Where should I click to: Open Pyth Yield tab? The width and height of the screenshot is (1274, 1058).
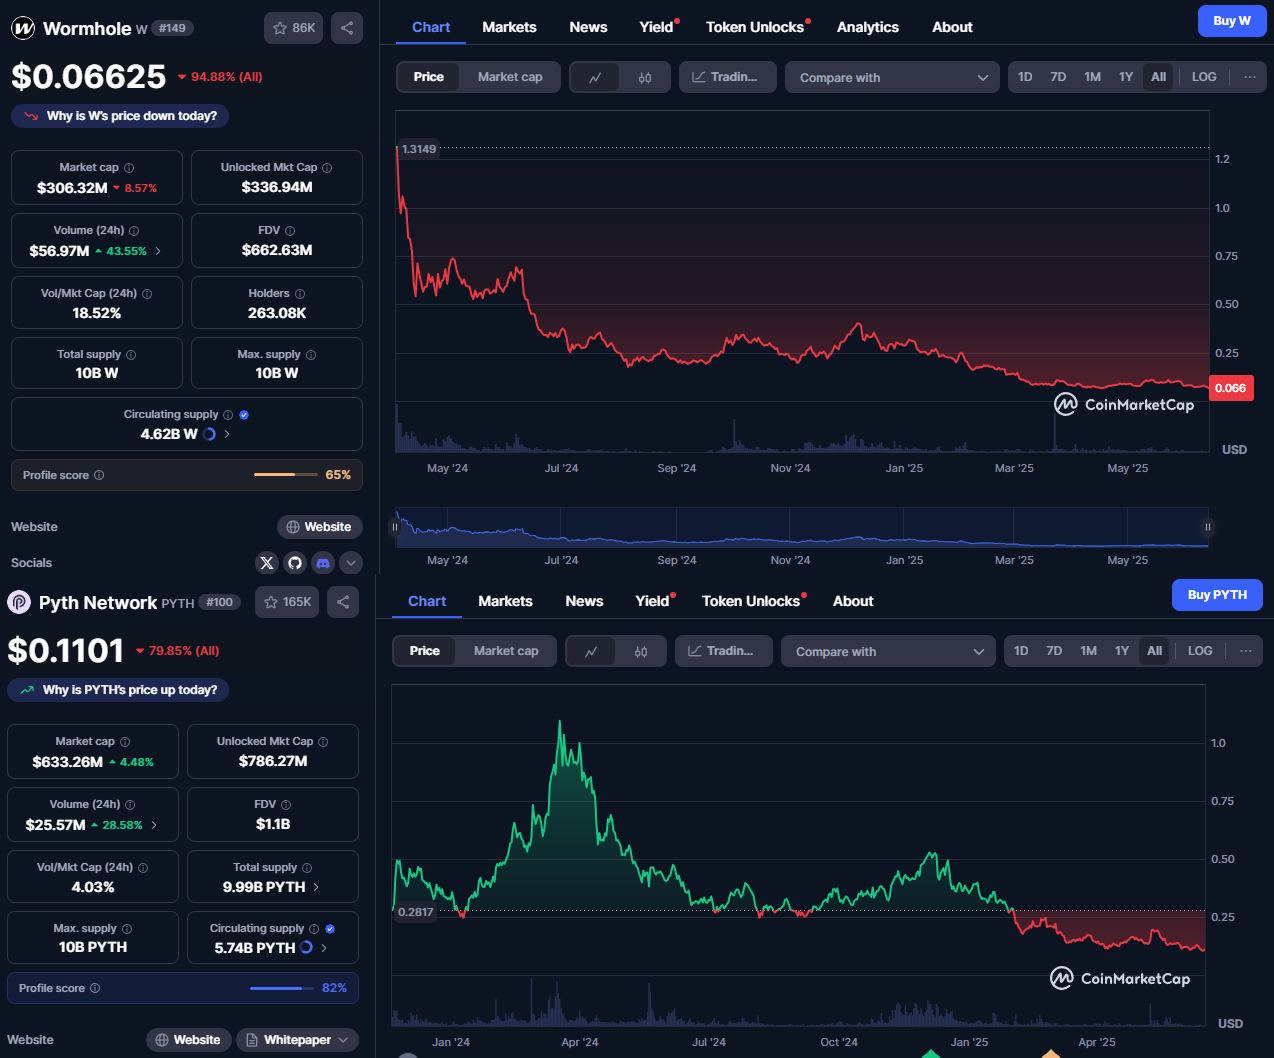point(652,601)
